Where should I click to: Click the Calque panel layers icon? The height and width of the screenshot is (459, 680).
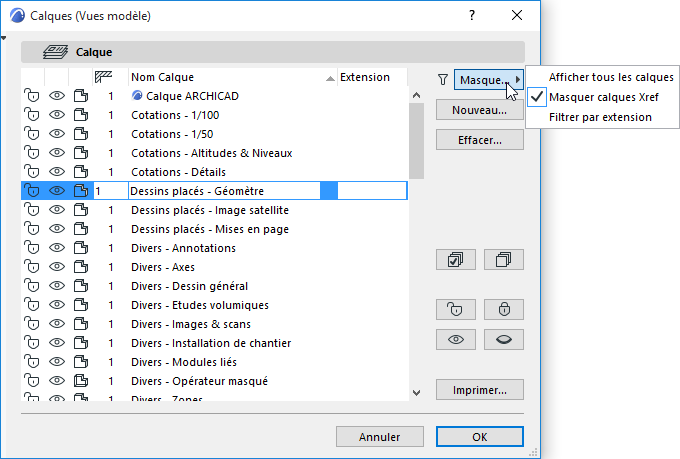click(56, 52)
